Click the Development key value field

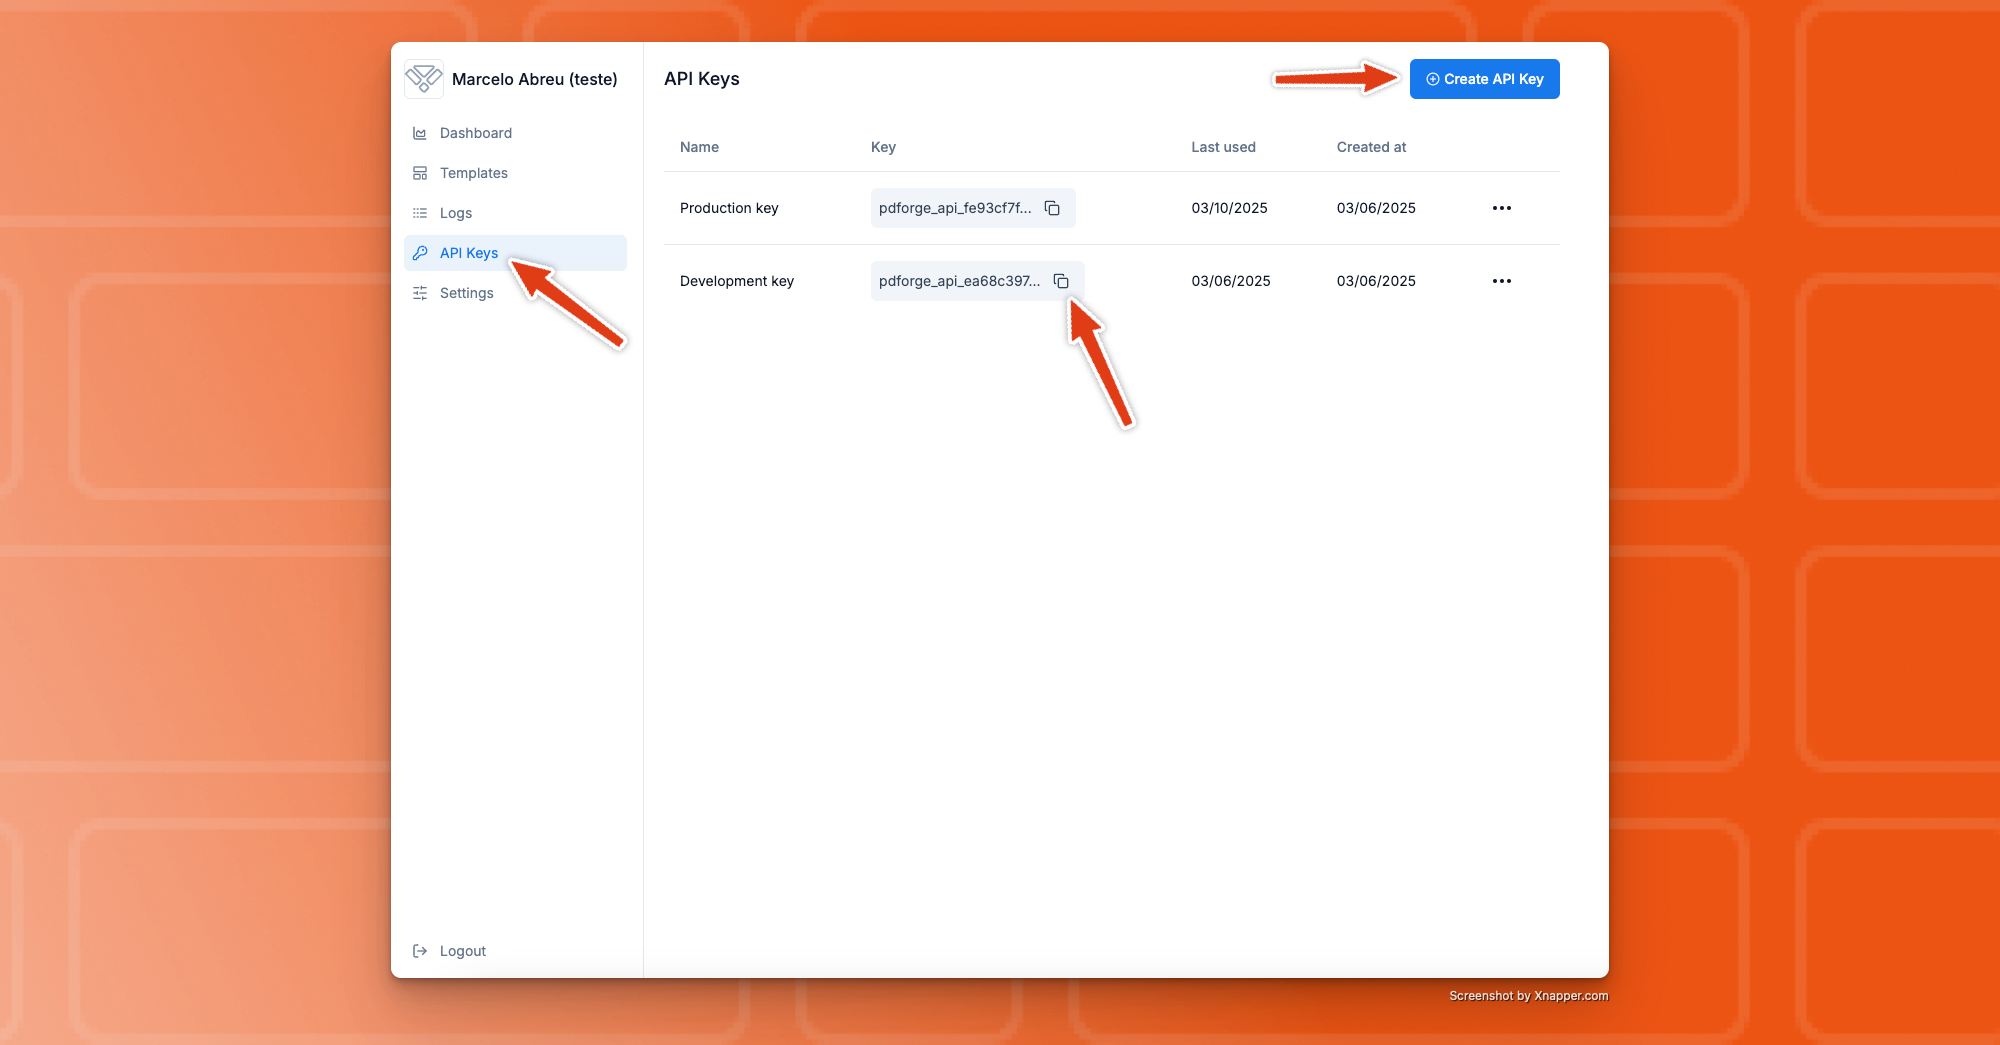958,281
